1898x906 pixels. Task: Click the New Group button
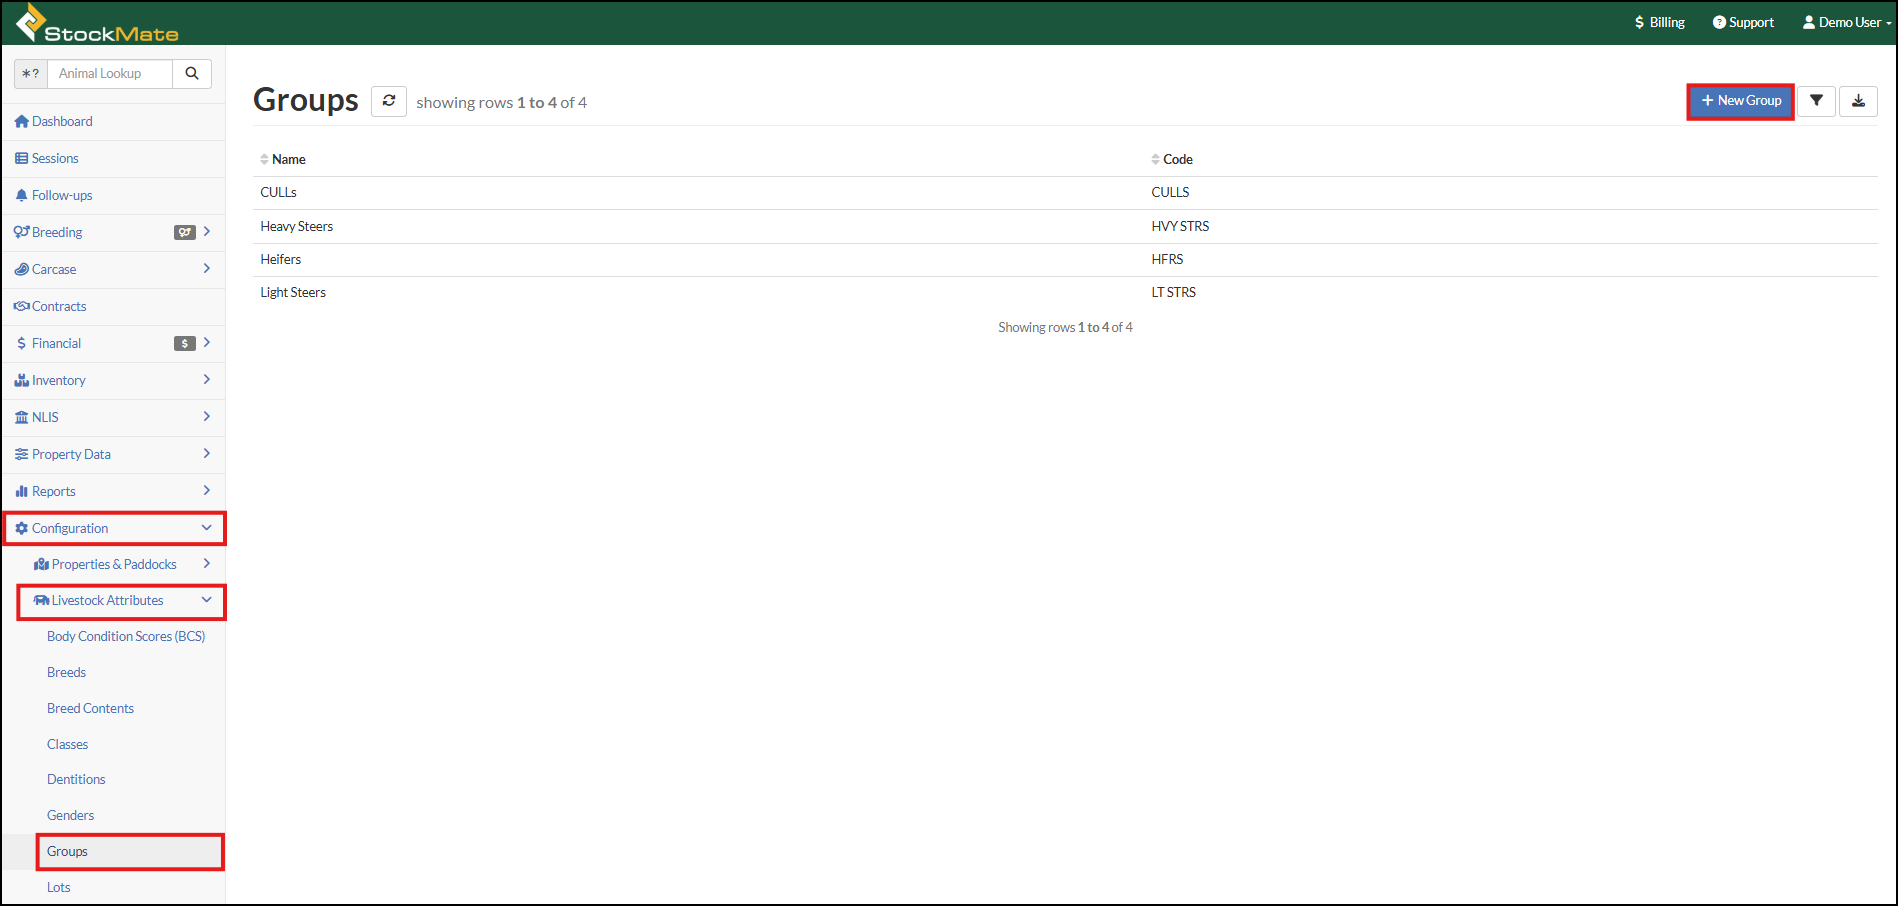coord(1740,101)
